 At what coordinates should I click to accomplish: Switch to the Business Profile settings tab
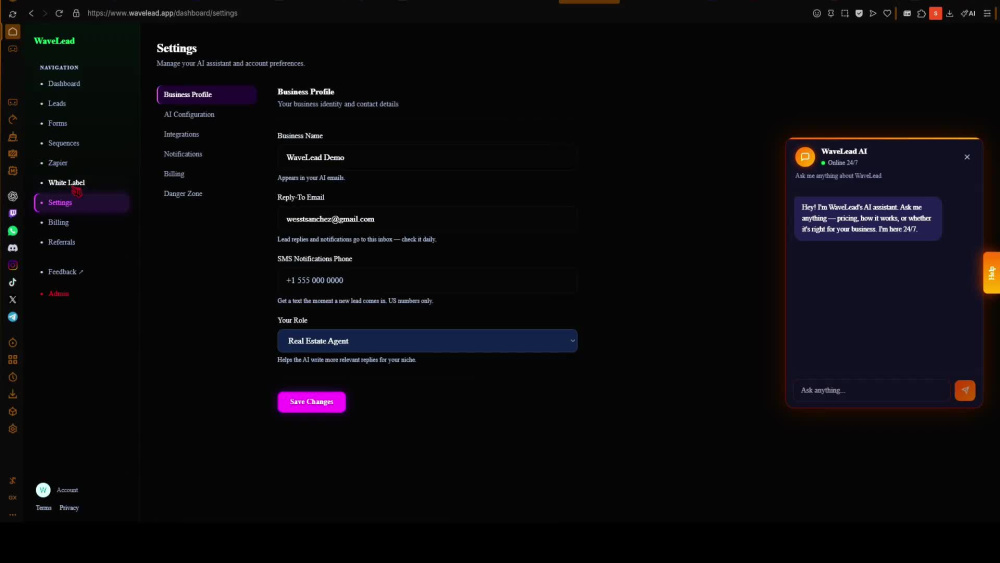coord(206,94)
